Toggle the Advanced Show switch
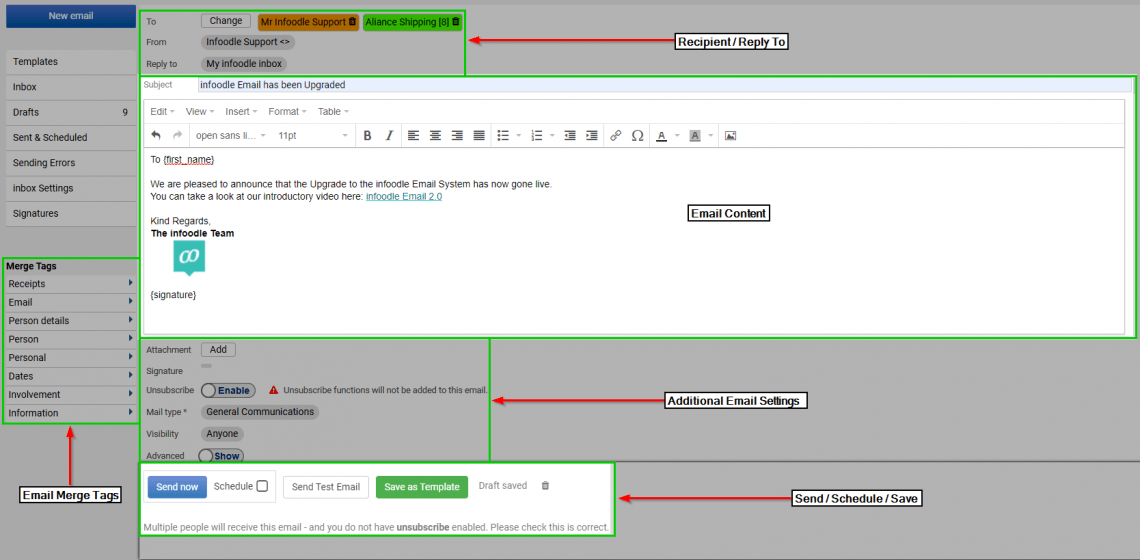This screenshot has height=560, width=1140. coord(221,456)
